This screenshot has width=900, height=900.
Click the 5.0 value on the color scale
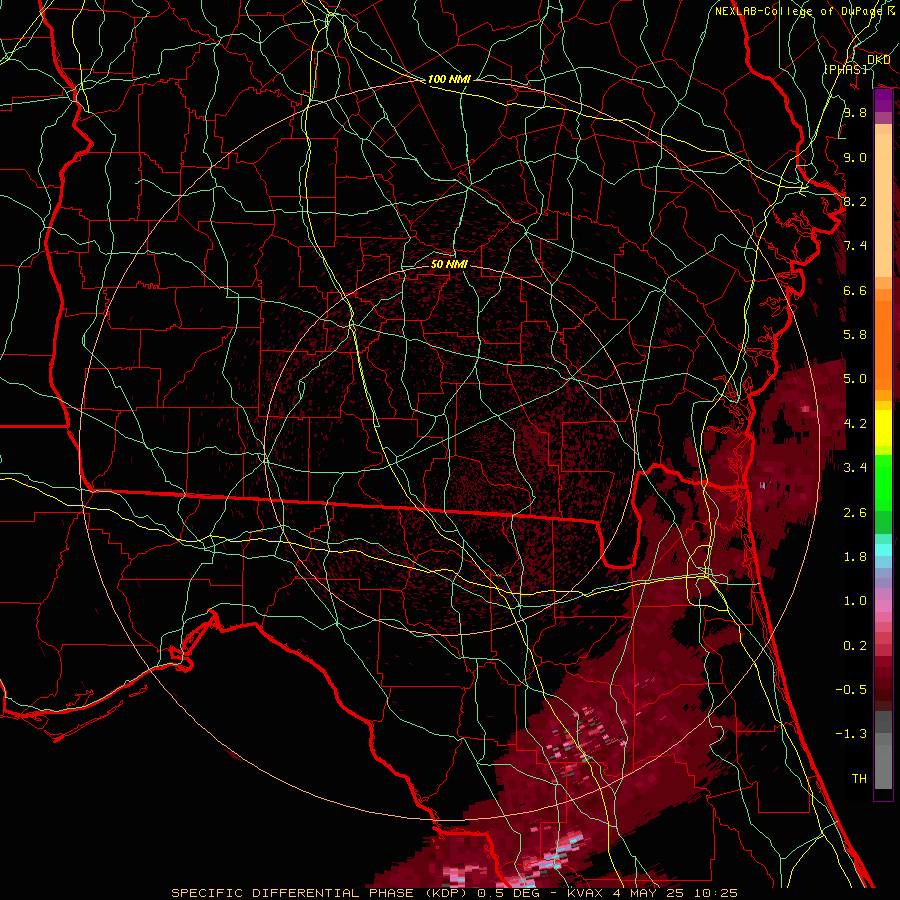click(855, 379)
